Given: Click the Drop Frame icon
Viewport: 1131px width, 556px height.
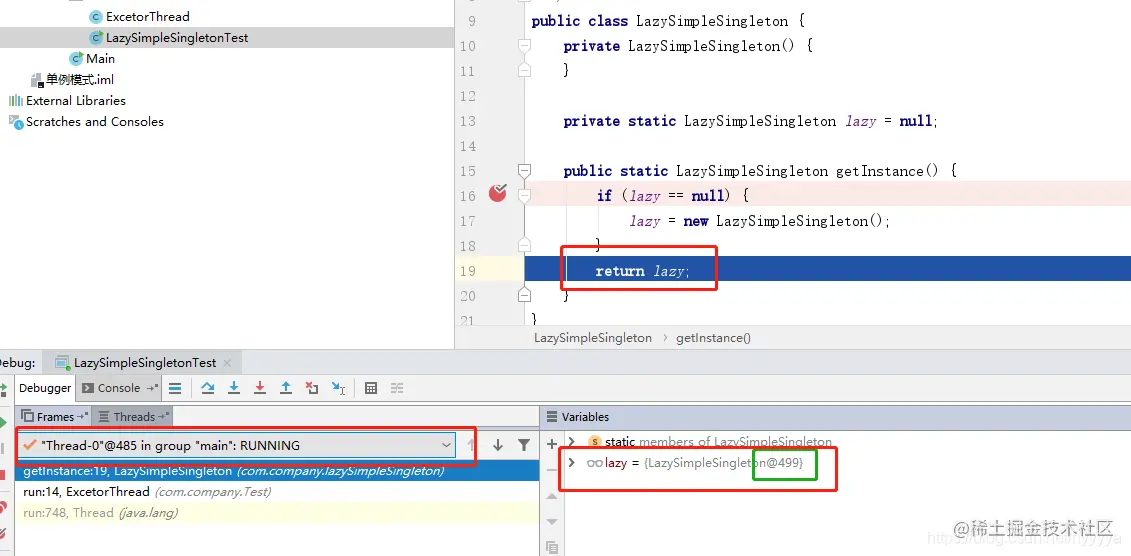Looking at the screenshot, I should click(x=312, y=388).
